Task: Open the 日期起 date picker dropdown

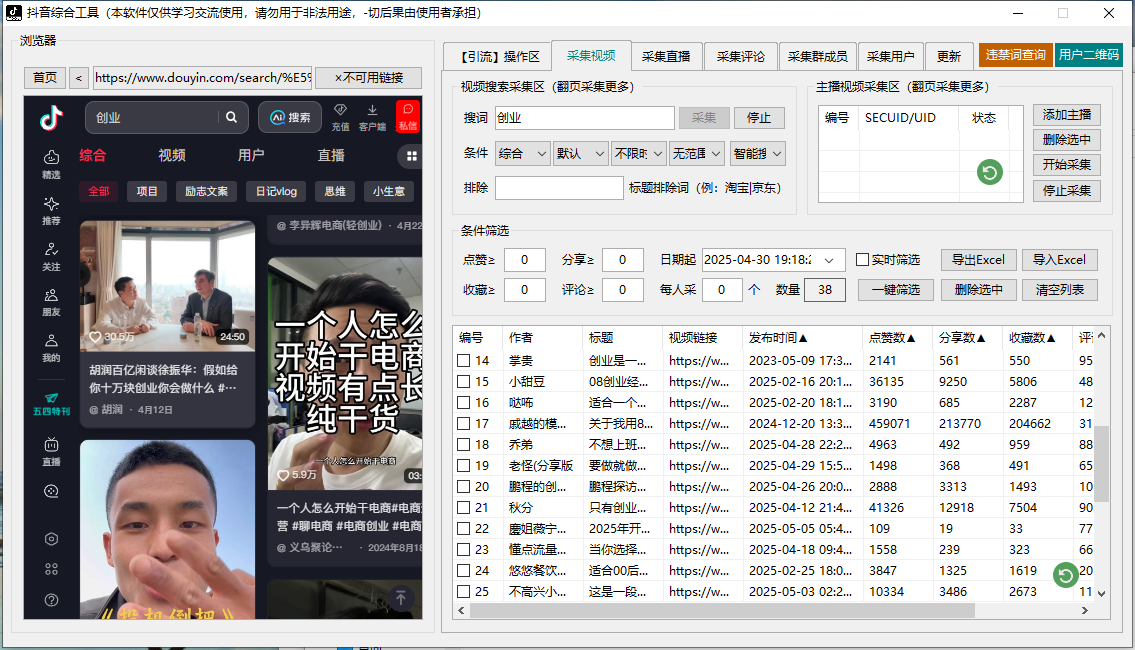Action: (x=829, y=260)
